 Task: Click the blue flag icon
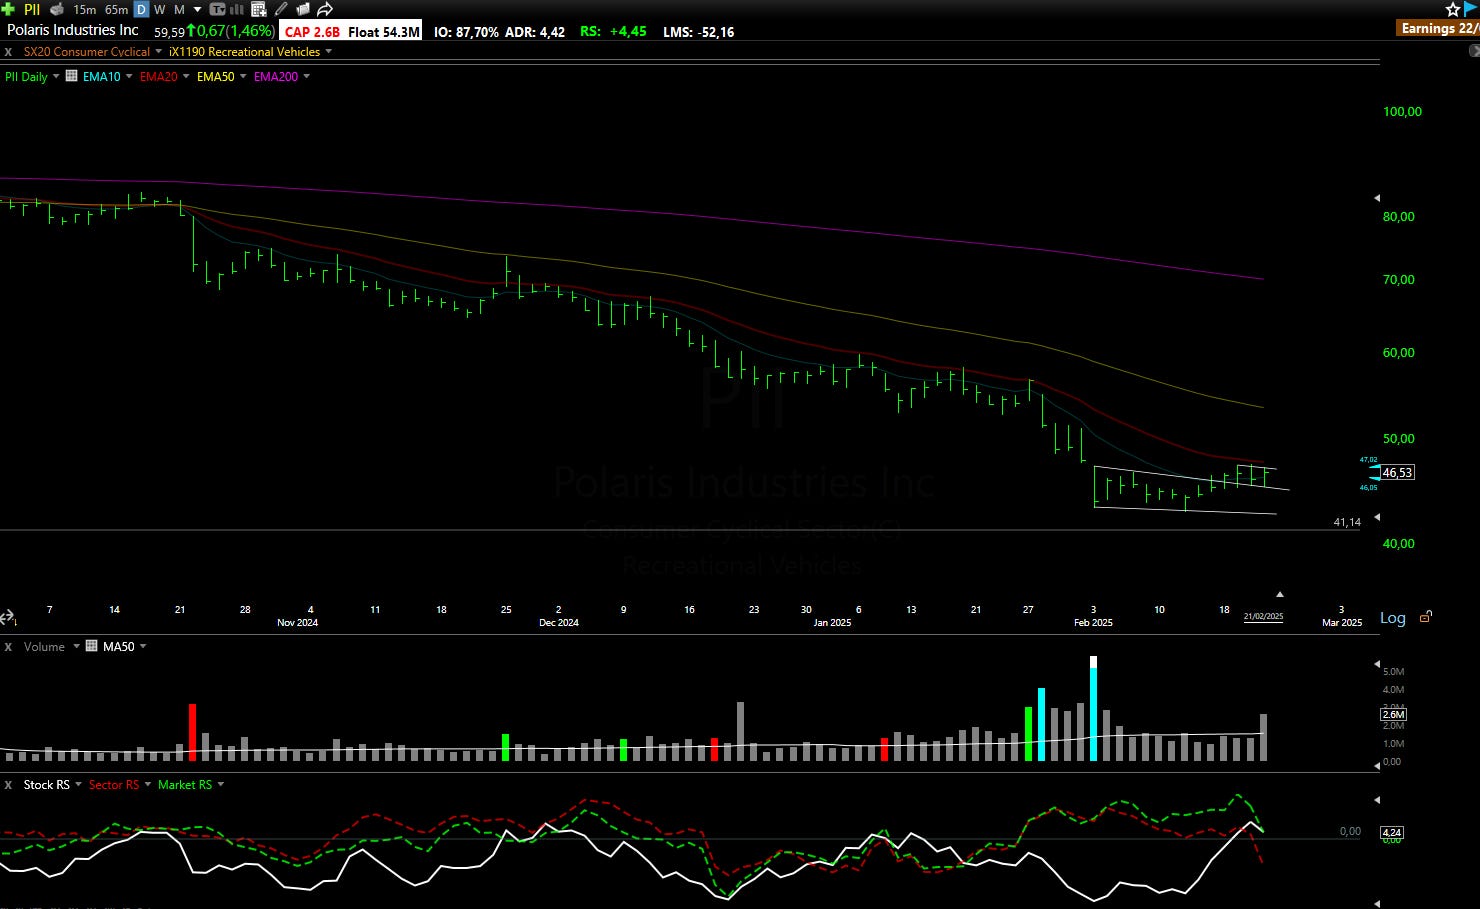click(x=1470, y=9)
